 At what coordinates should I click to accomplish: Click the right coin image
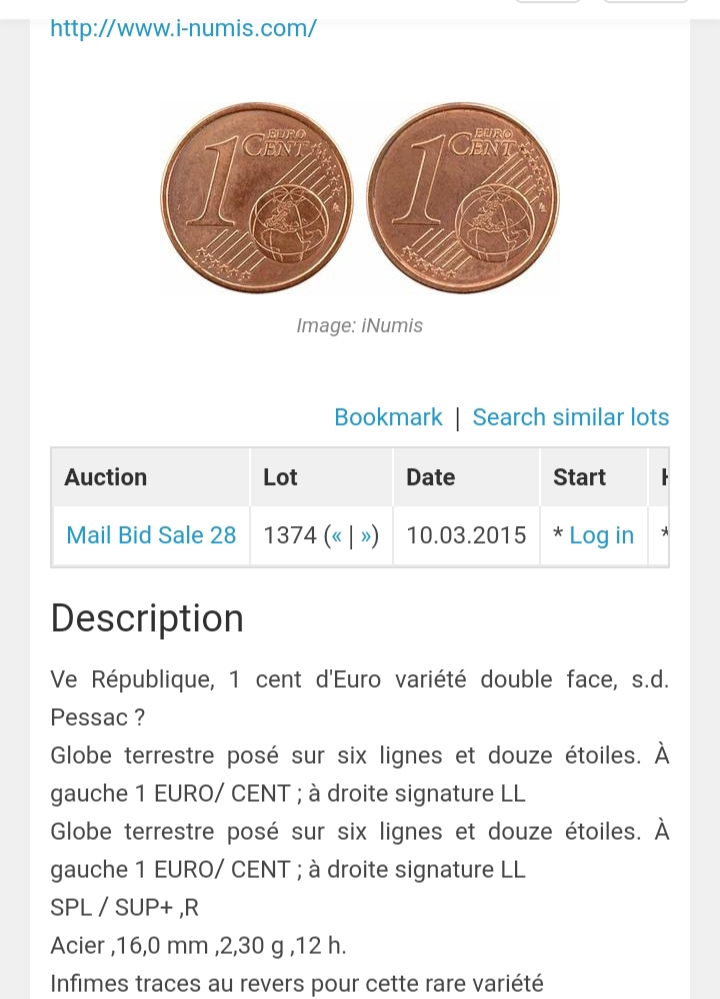point(463,198)
